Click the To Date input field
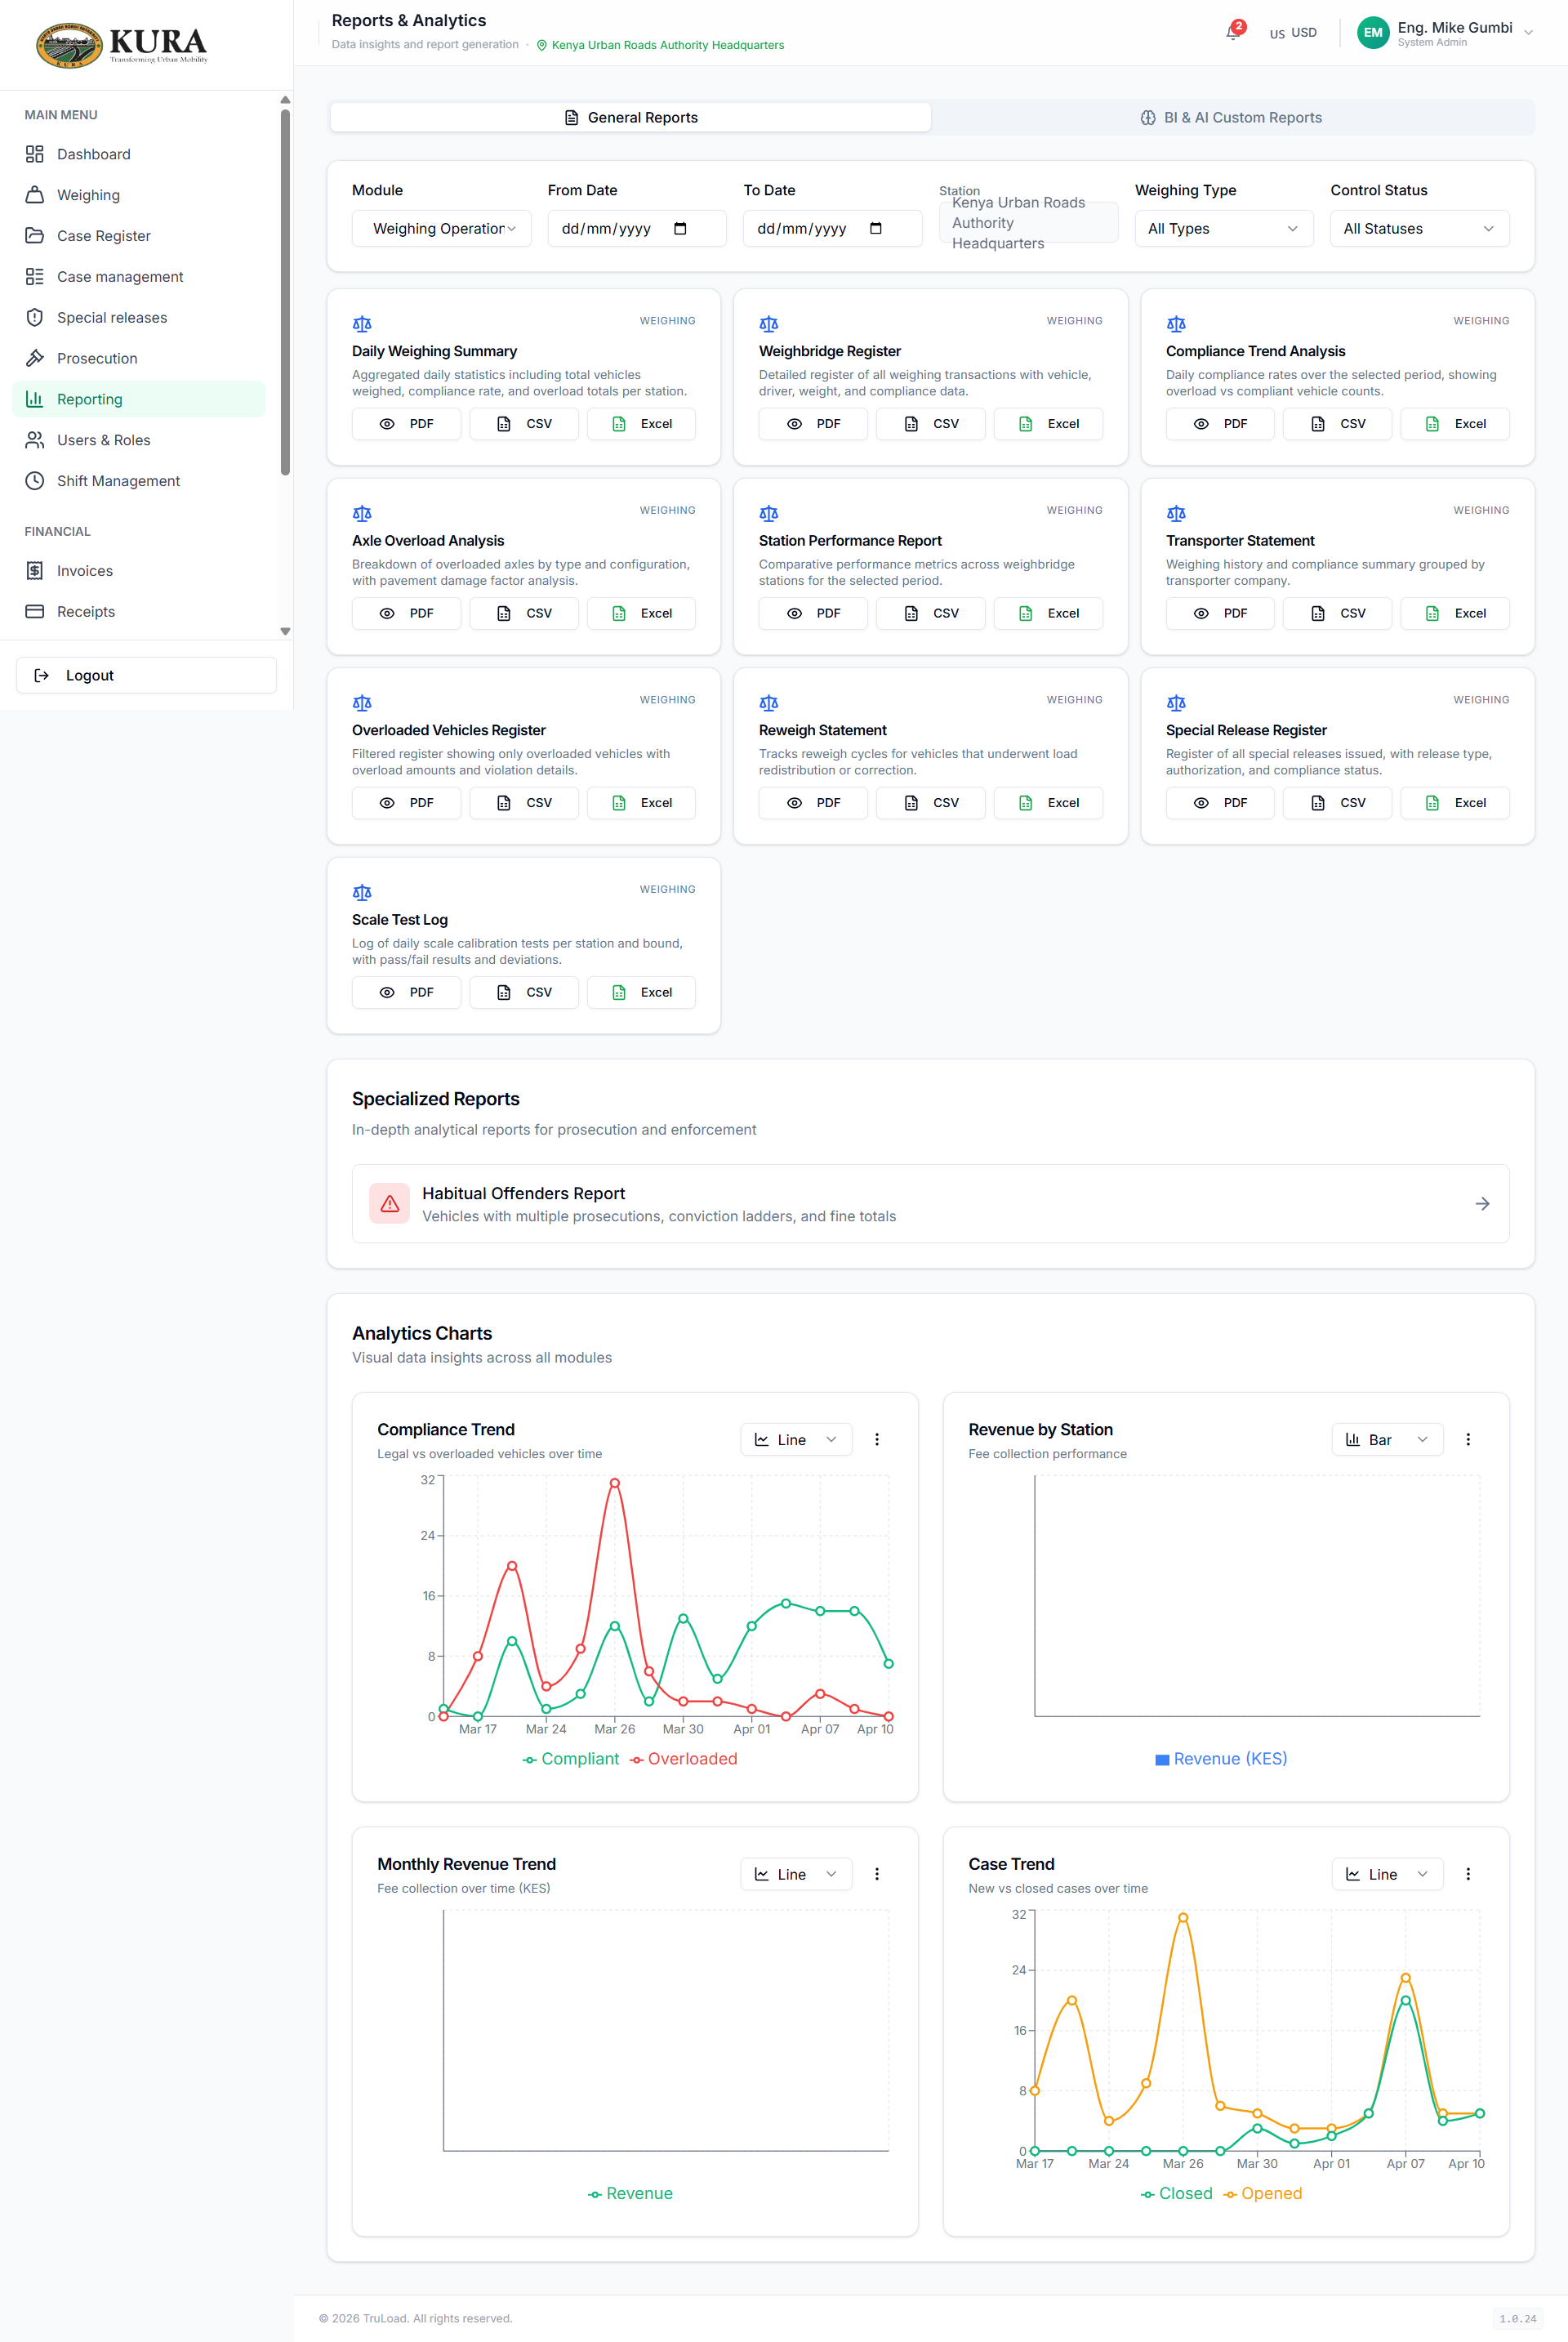Viewport: 1568px width, 2342px height. pos(832,228)
